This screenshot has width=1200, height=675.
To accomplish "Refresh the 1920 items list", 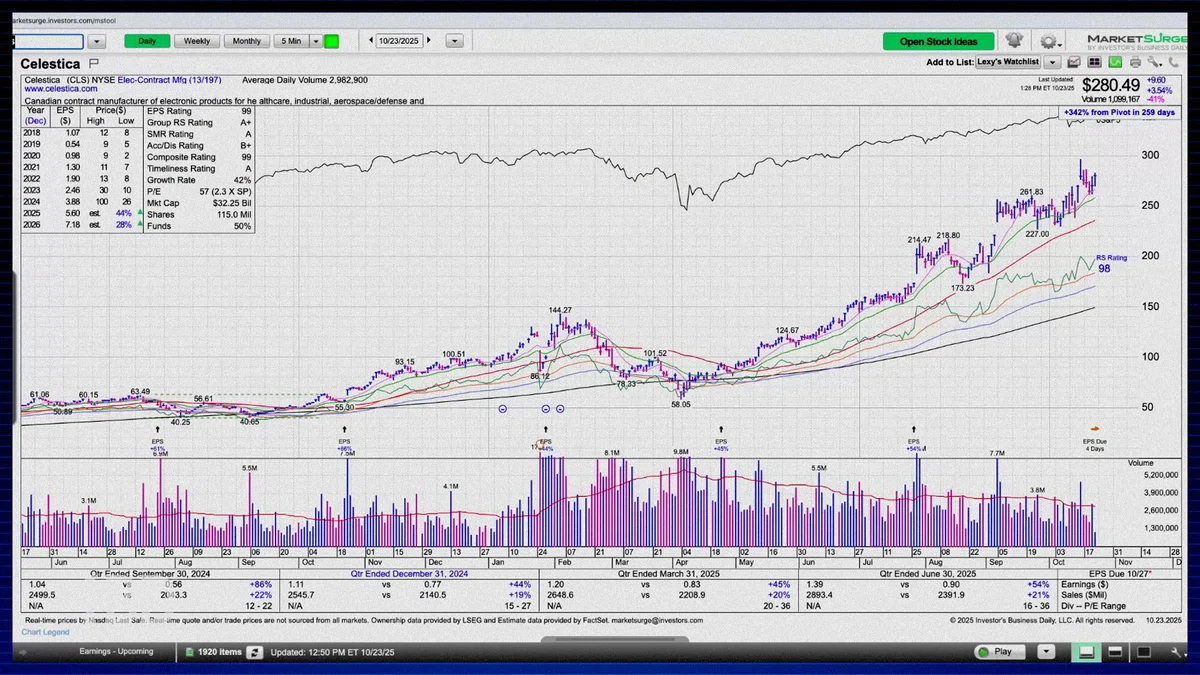I will 255,652.
